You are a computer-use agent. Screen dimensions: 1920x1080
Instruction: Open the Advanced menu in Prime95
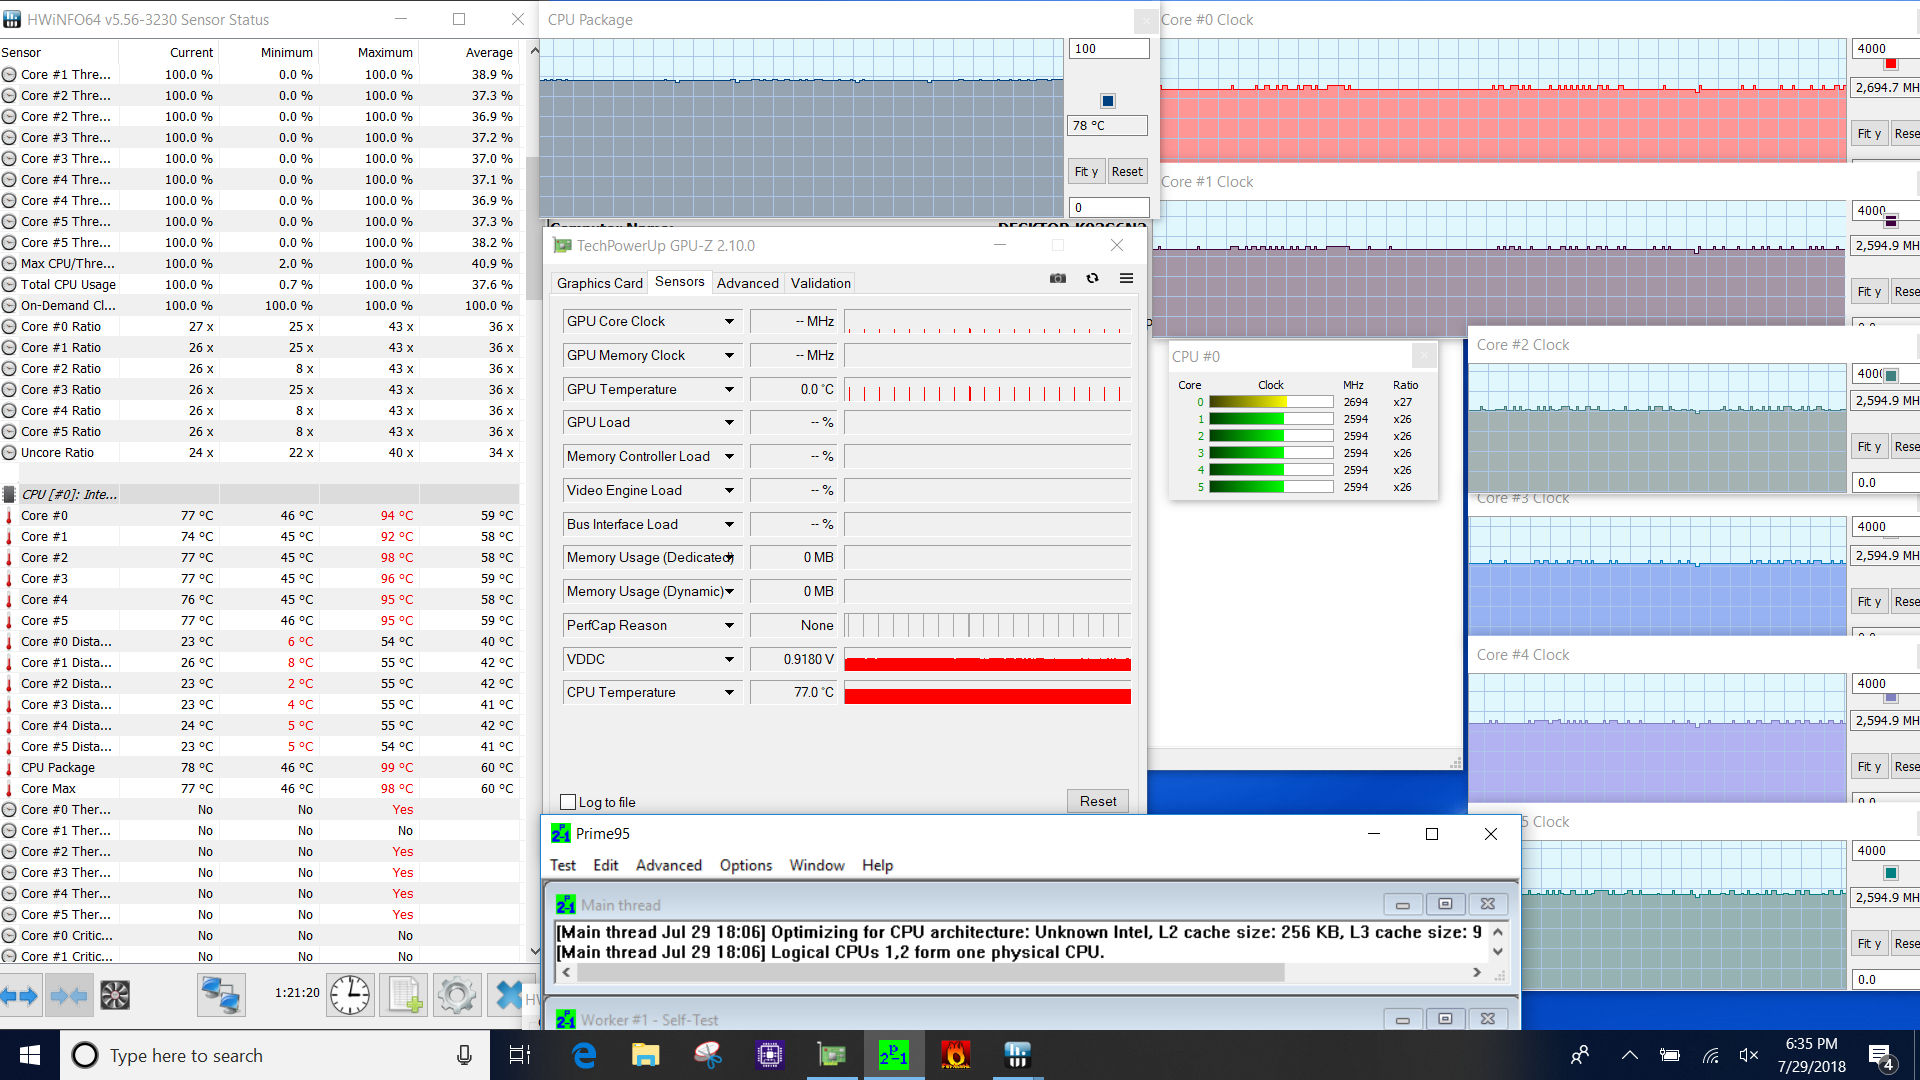668,865
